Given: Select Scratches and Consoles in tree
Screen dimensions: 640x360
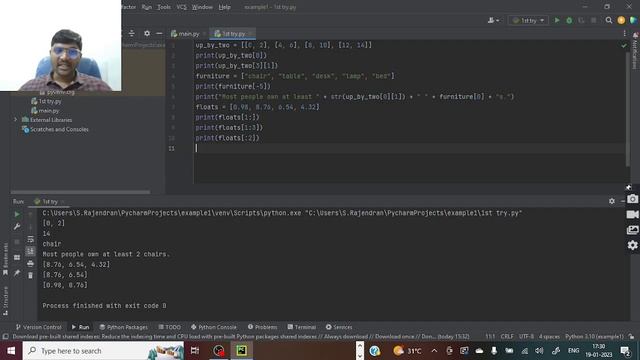Looking at the screenshot, I should pyautogui.click(x=55, y=129).
